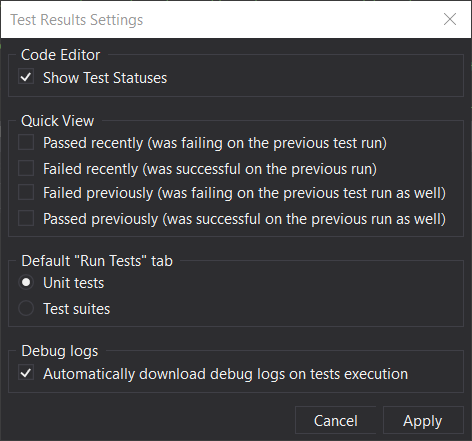The height and width of the screenshot is (441, 472).
Task: Click the Default "Run Tests" tab heading
Action: 97,261
